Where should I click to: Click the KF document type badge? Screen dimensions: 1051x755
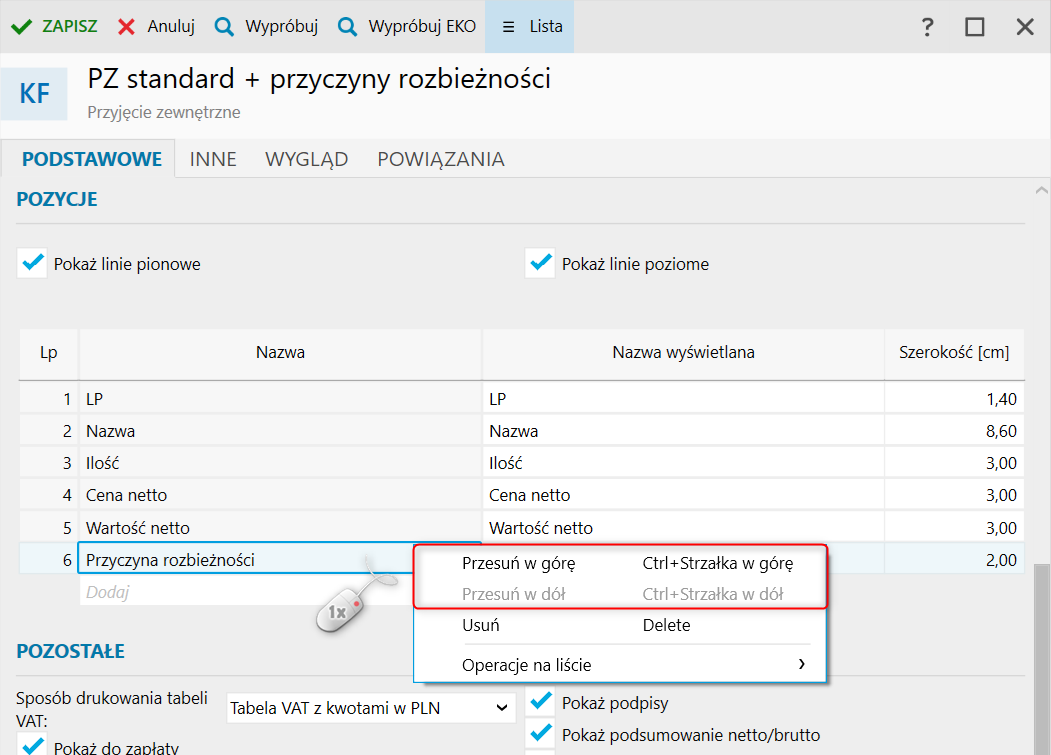coord(34,94)
